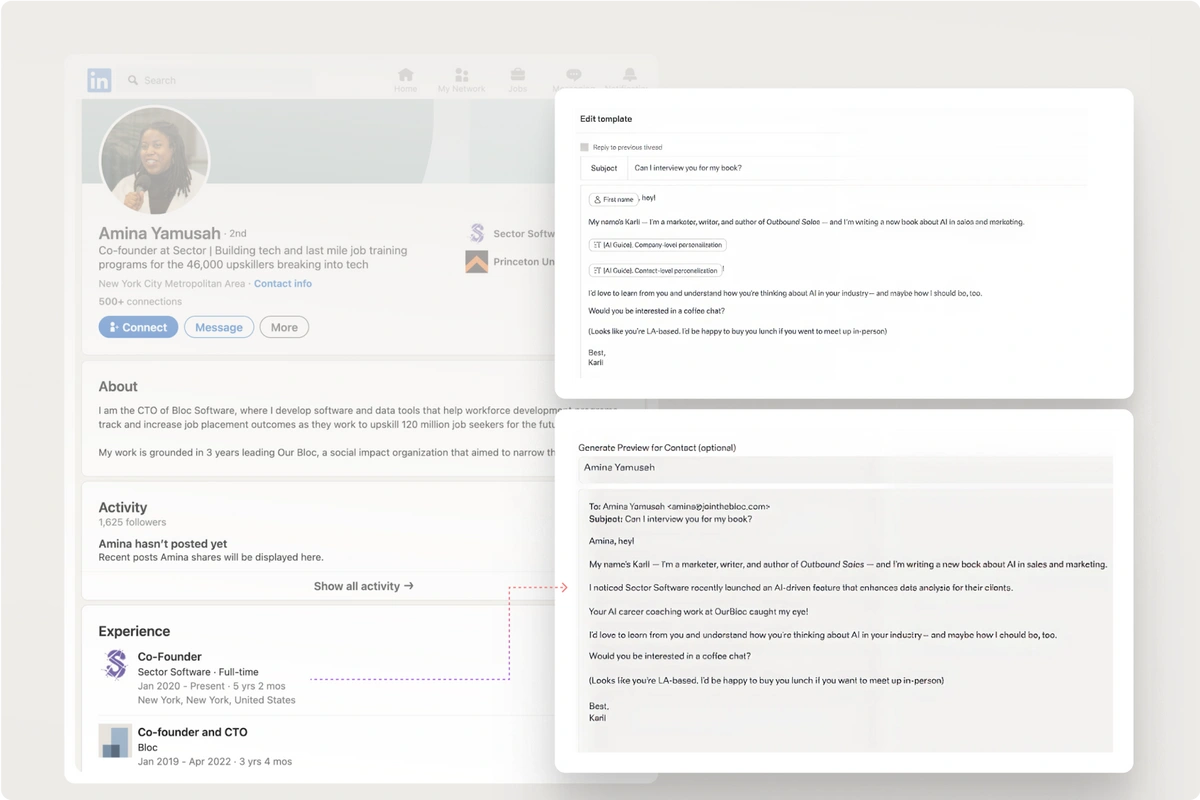Open the More button on the profile
Viewport: 1200px width, 800px height.
tap(284, 327)
